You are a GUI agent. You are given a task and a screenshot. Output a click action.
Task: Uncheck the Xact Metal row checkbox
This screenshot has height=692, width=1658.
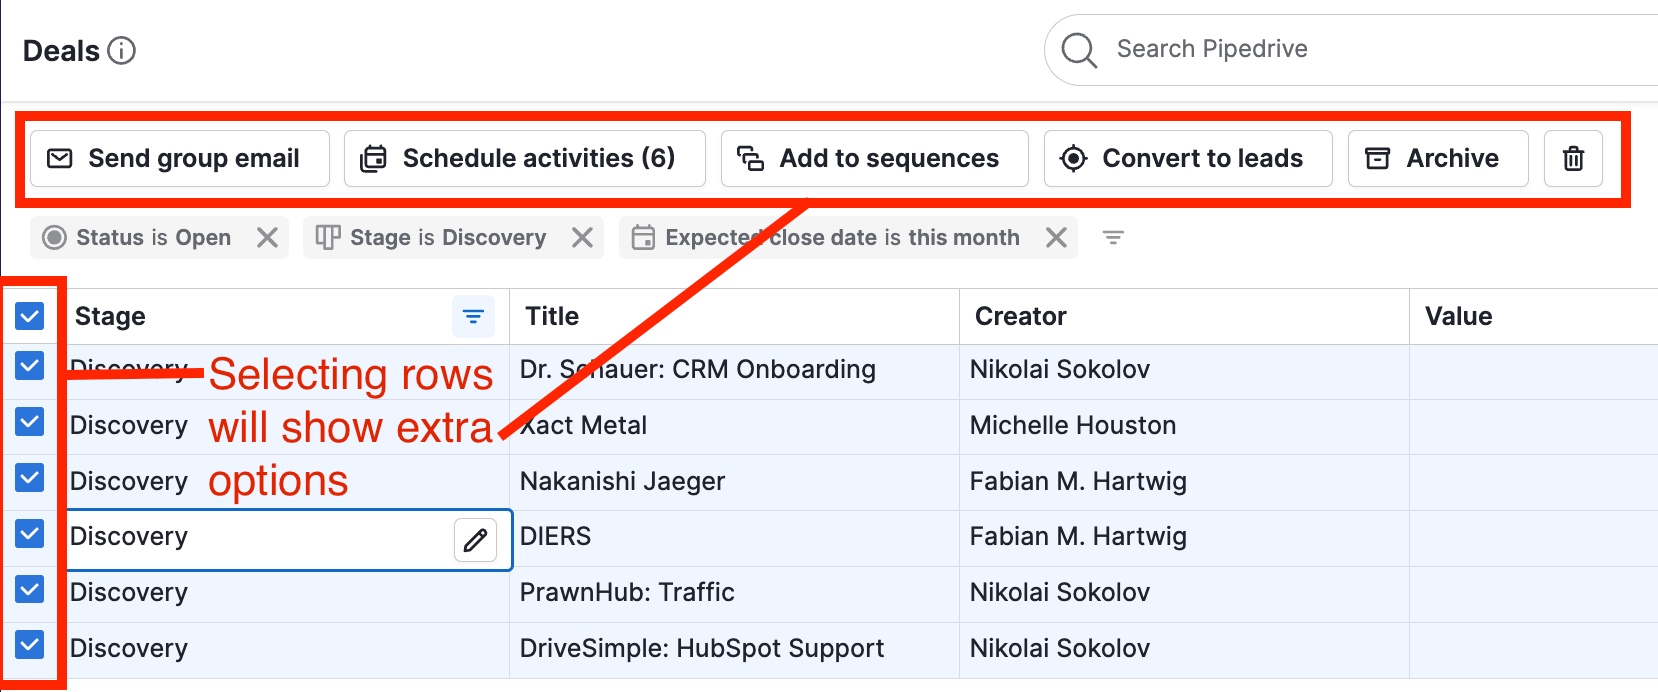point(30,422)
